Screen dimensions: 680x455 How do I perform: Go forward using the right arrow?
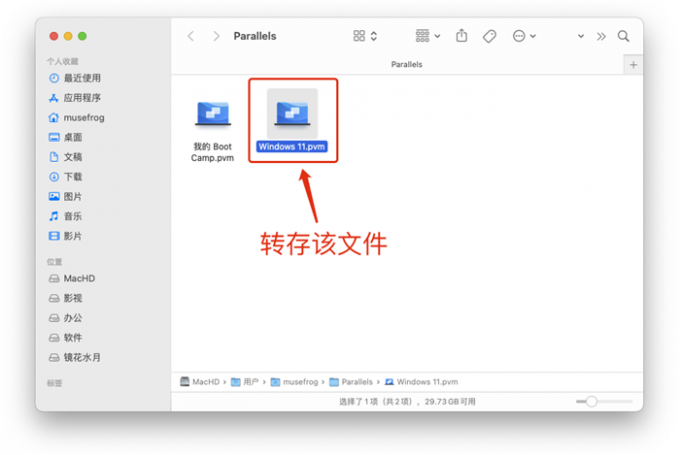tap(216, 36)
